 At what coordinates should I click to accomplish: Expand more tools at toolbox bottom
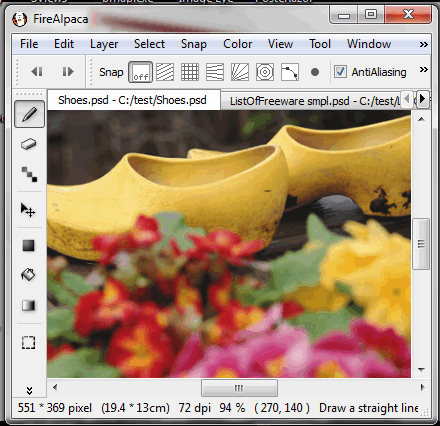click(x=29, y=390)
